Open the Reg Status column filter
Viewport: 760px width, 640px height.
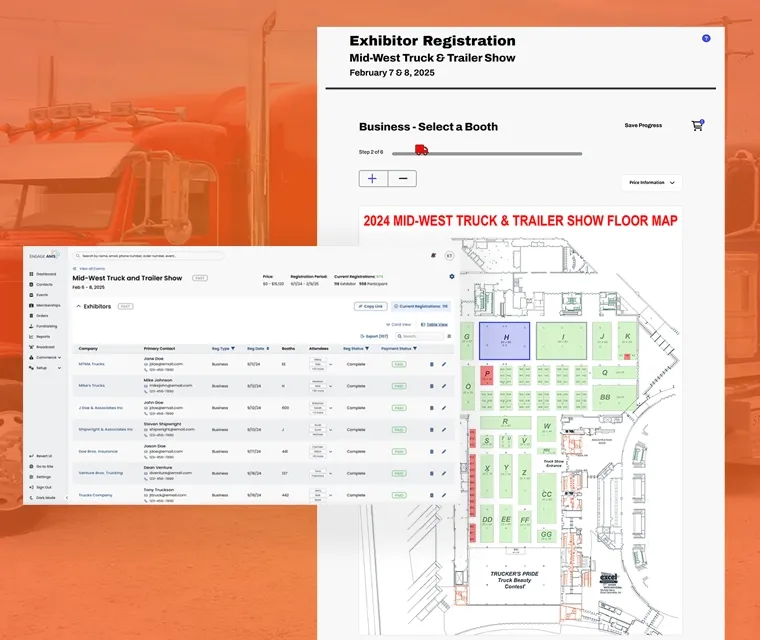367,349
